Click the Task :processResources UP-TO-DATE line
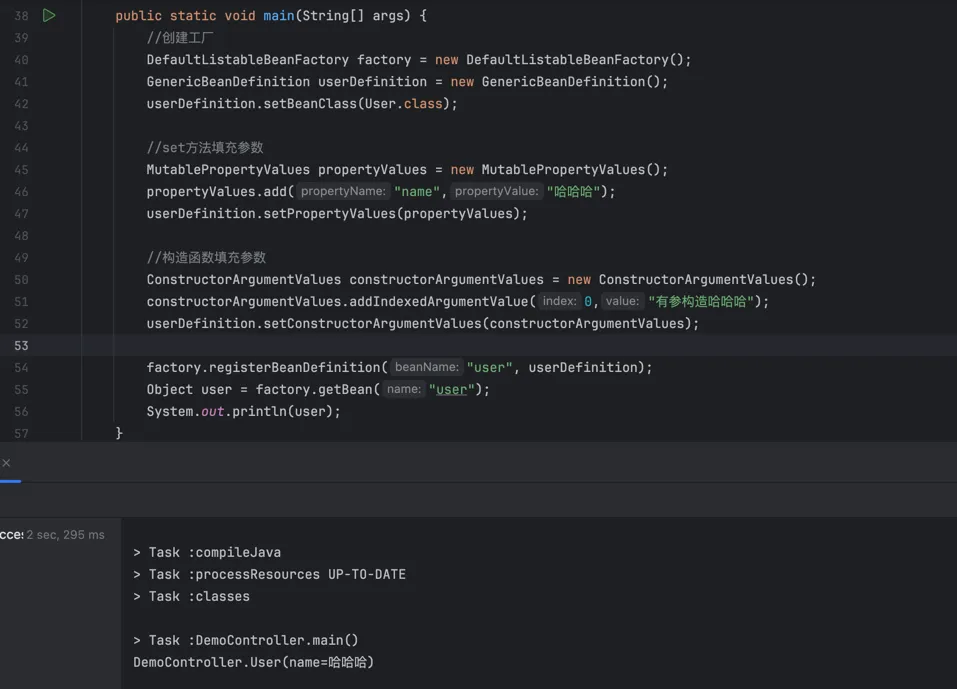The height and width of the screenshot is (689, 957). [269, 575]
